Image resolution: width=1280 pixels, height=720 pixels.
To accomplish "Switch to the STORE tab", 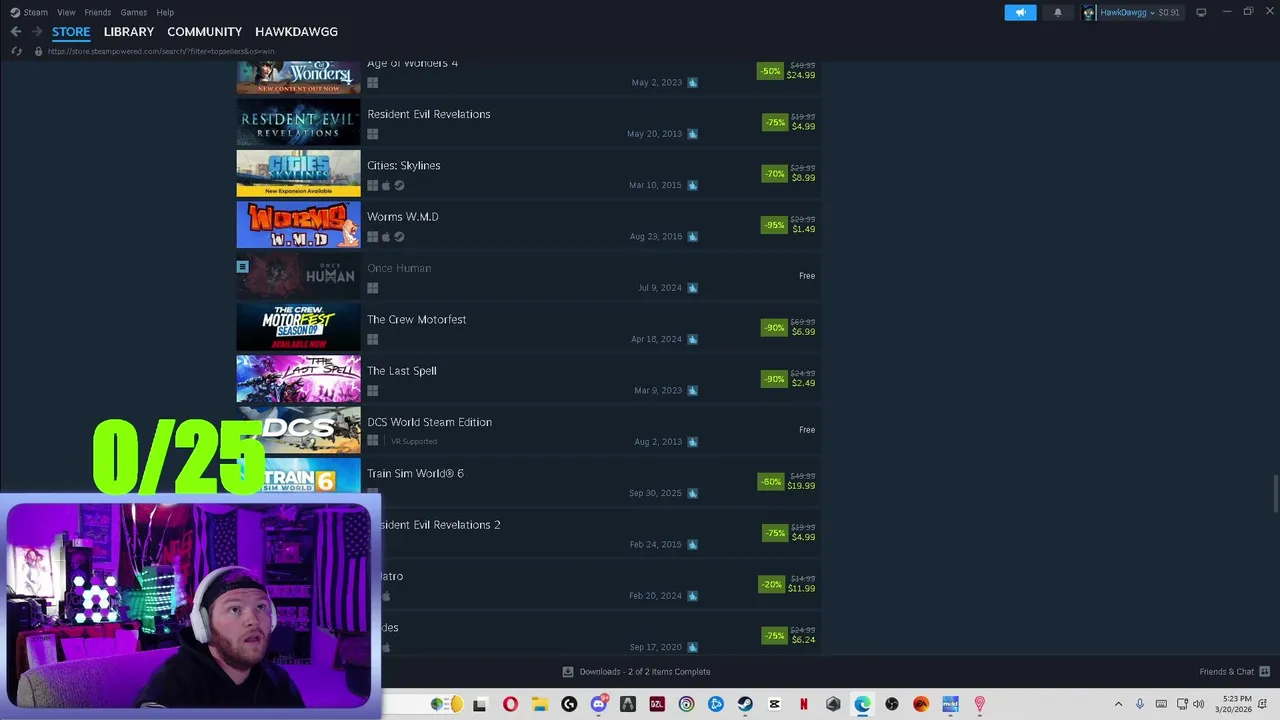I will [x=71, y=32].
